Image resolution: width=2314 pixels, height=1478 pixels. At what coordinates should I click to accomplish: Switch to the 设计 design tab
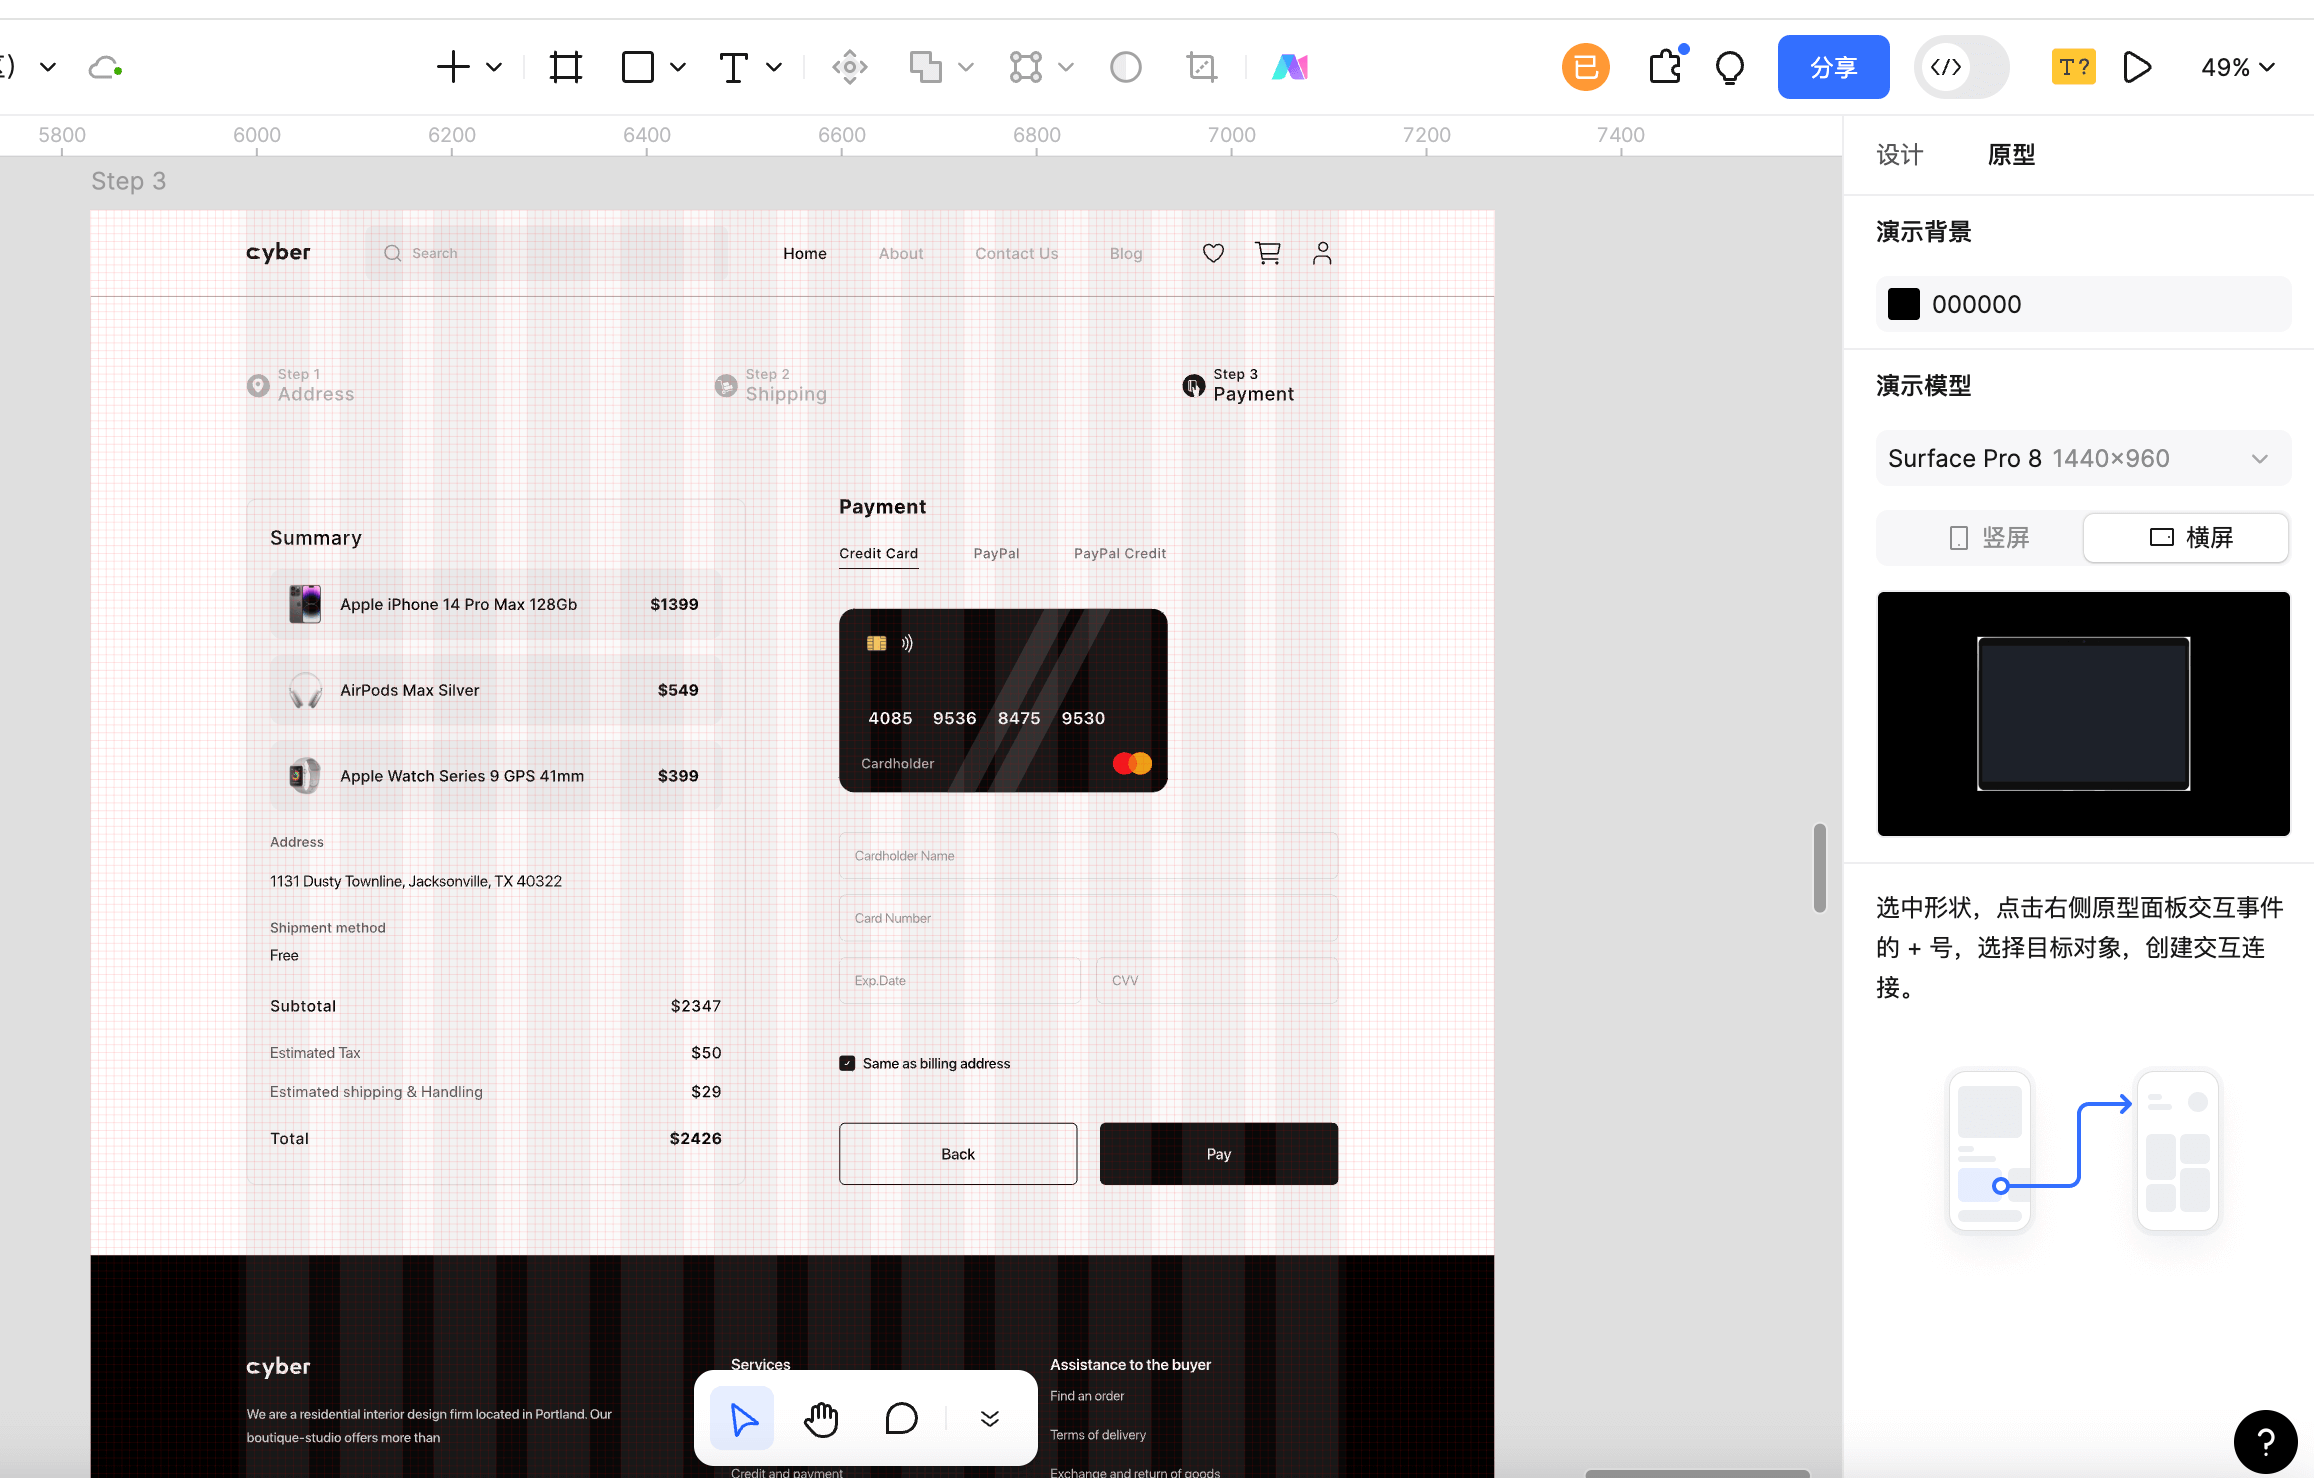[x=1899, y=155]
